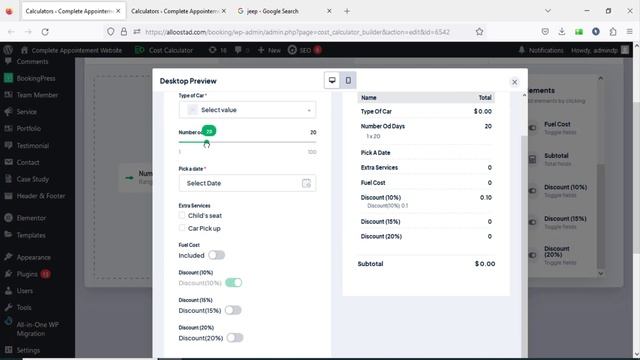Click Howdy, admin profile link
The image size is (640, 360).
pyautogui.click(x=600, y=50)
